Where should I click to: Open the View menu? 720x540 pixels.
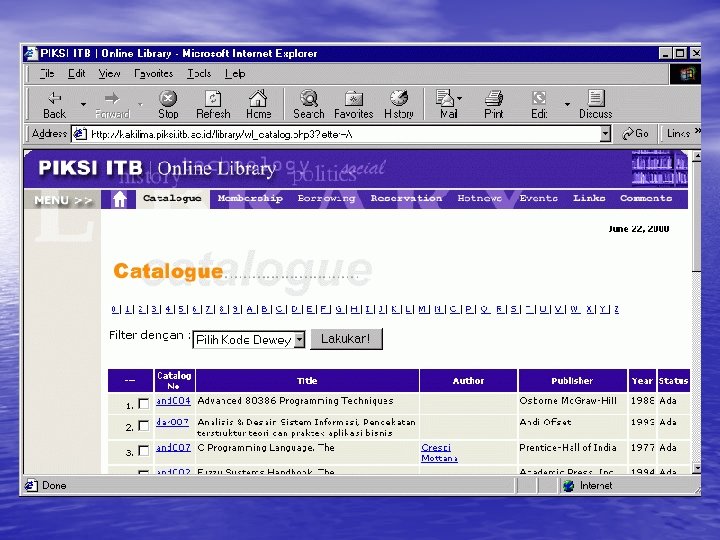(x=109, y=73)
